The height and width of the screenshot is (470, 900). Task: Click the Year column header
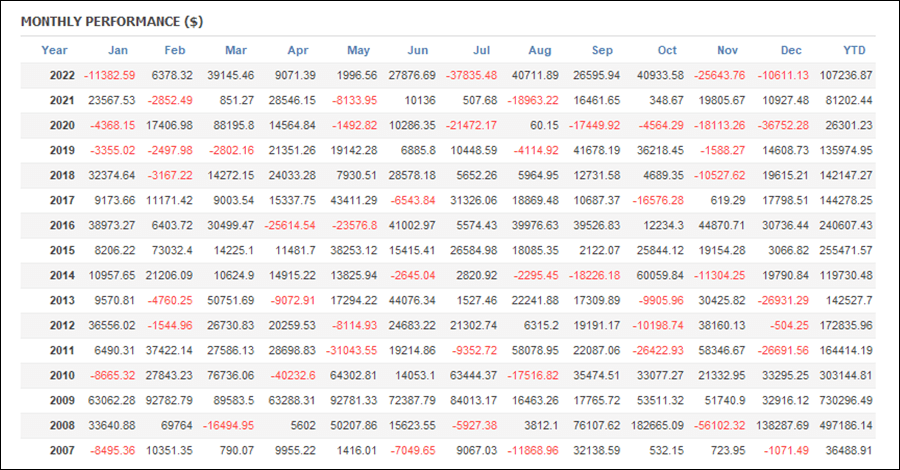tap(54, 51)
